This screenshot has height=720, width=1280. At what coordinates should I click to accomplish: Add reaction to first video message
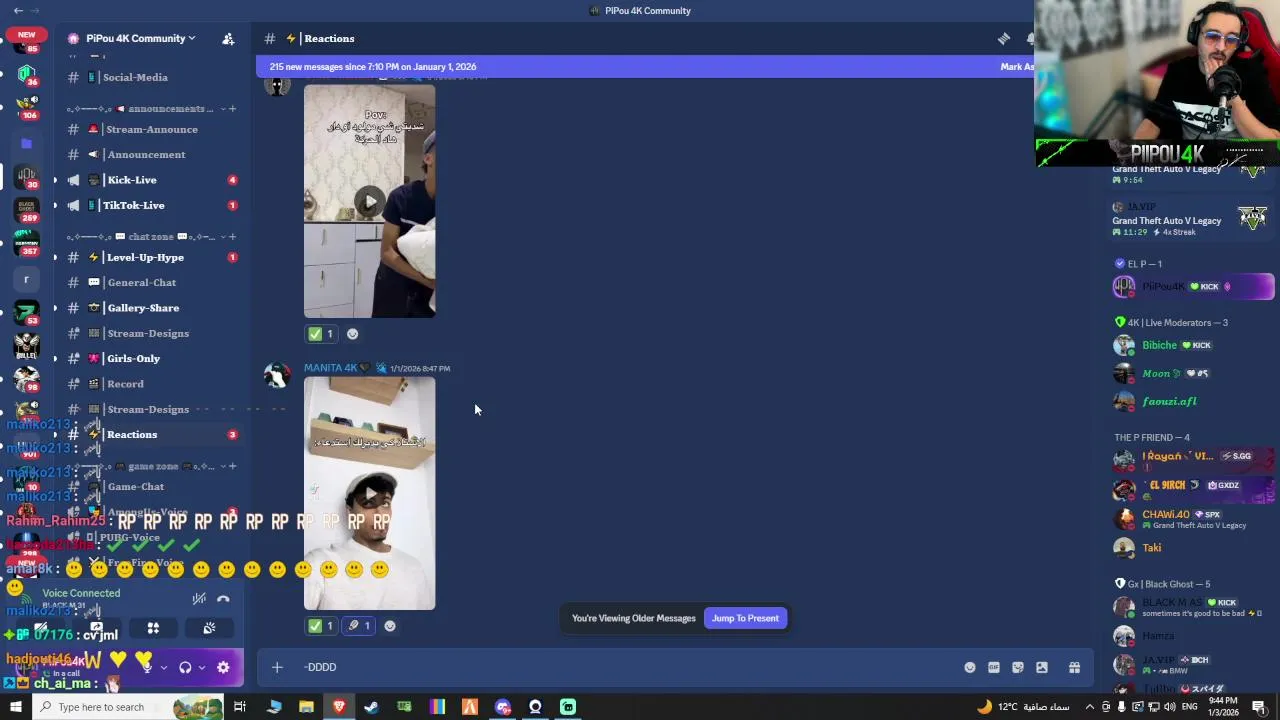tap(352, 334)
